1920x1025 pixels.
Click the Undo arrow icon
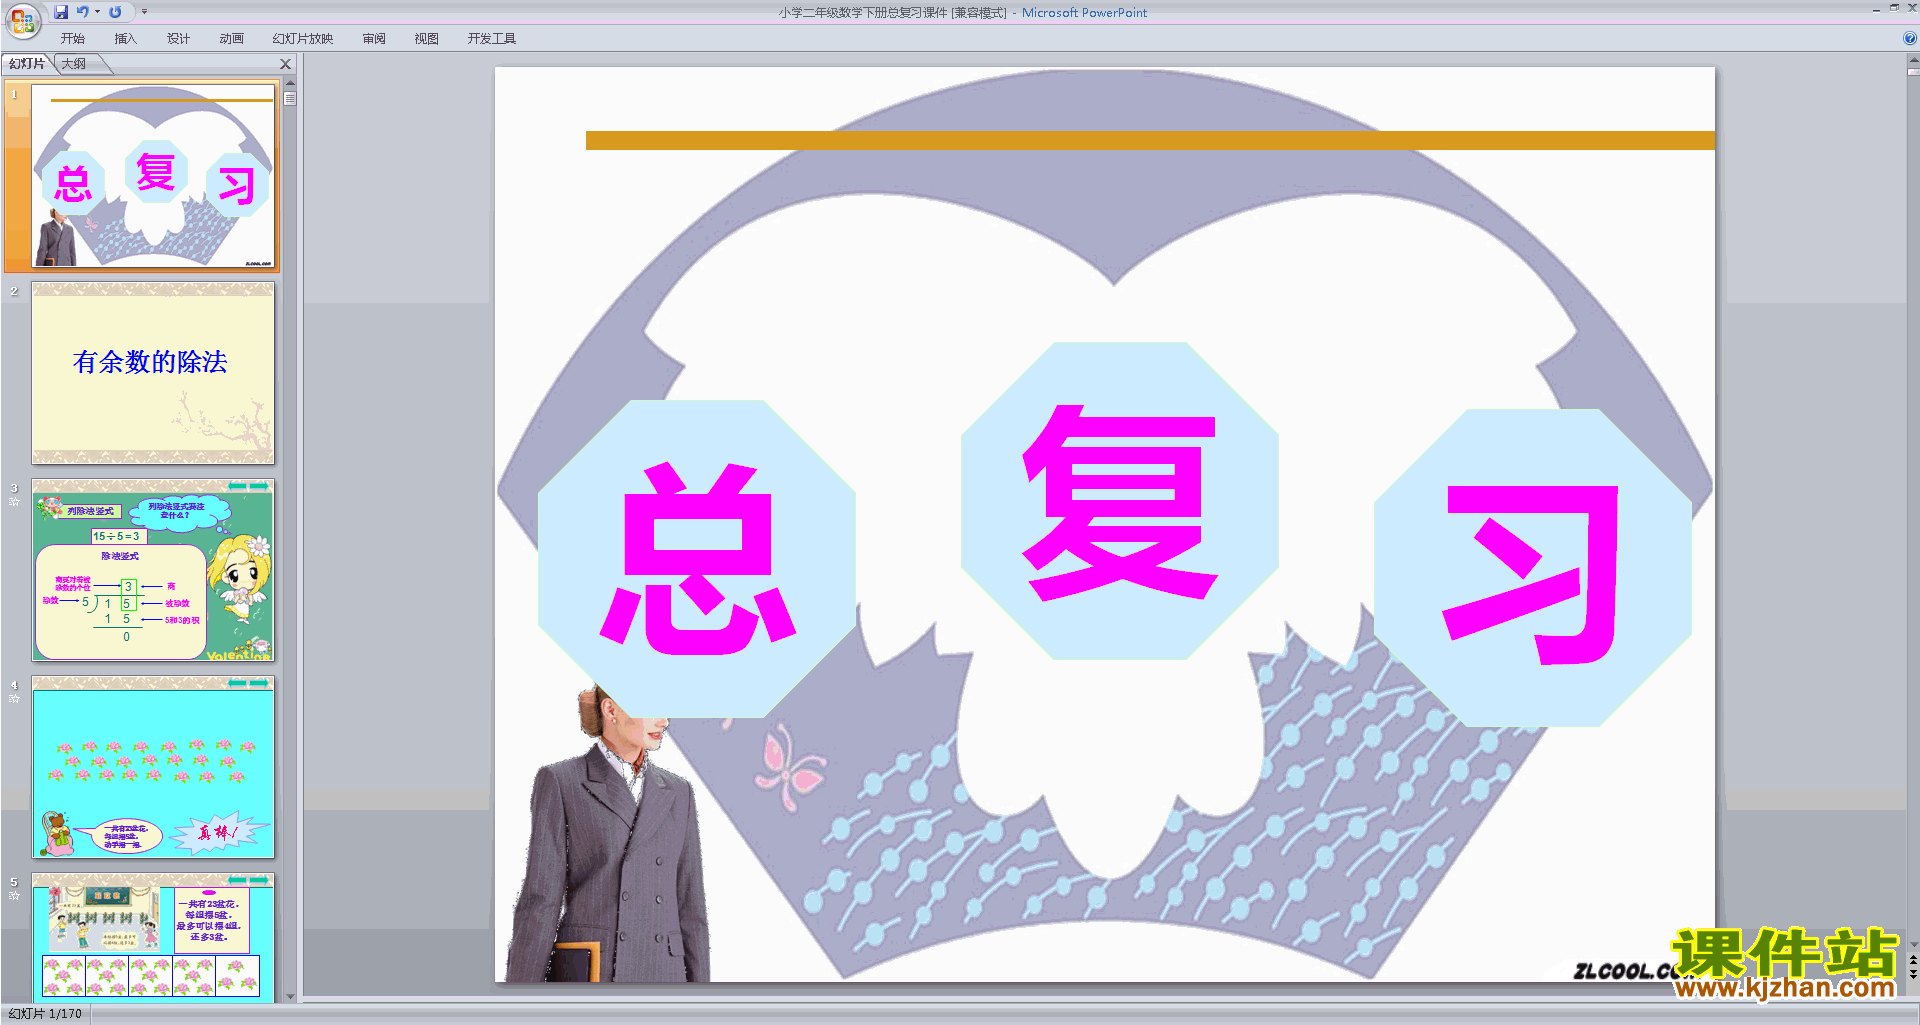[x=83, y=12]
